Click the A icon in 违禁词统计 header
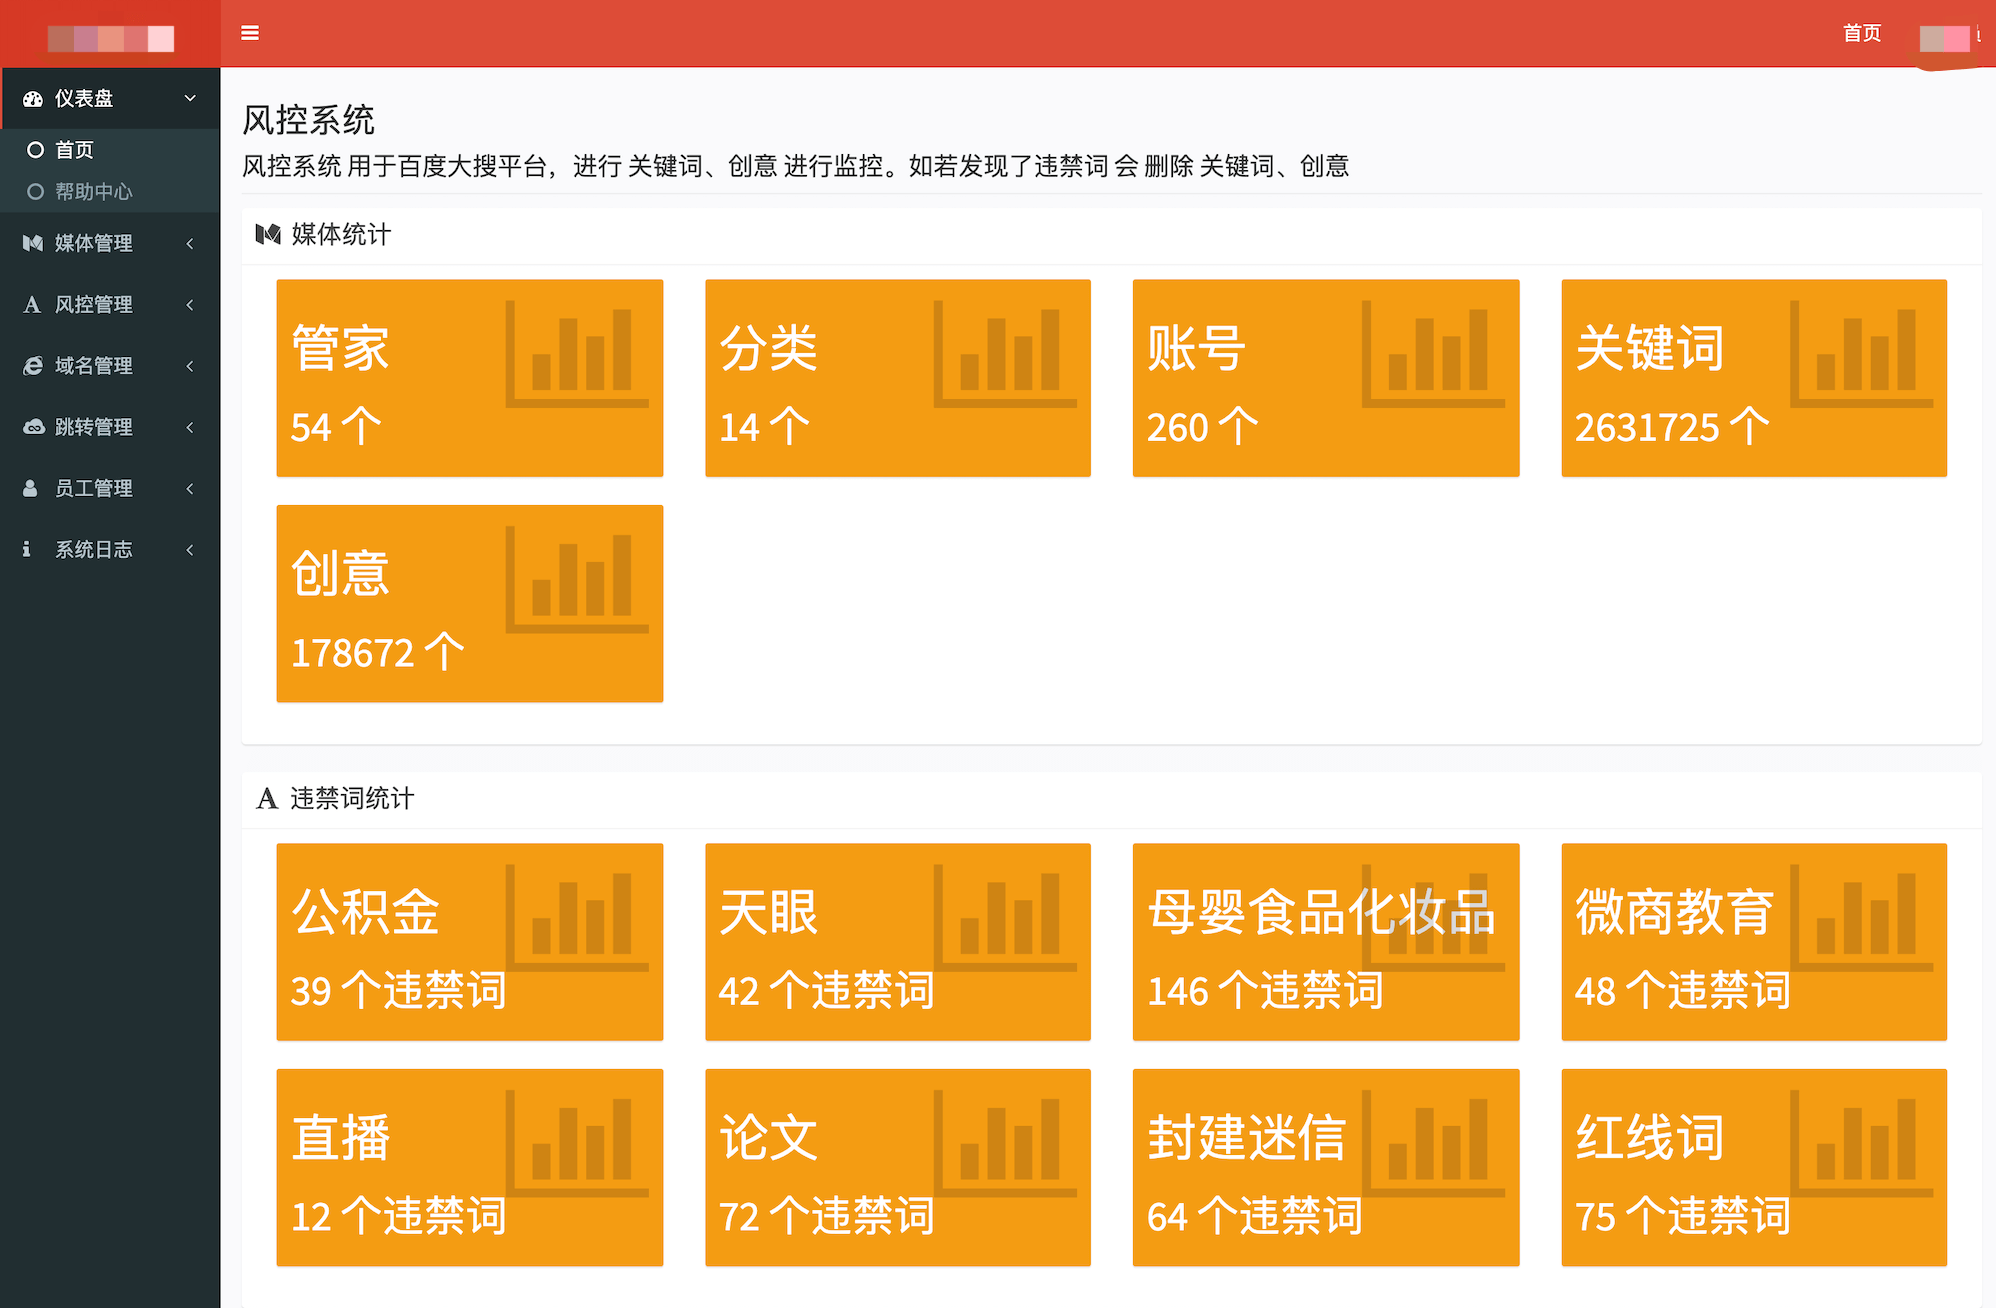The height and width of the screenshot is (1308, 1996). pyautogui.click(x=267, y=798)
